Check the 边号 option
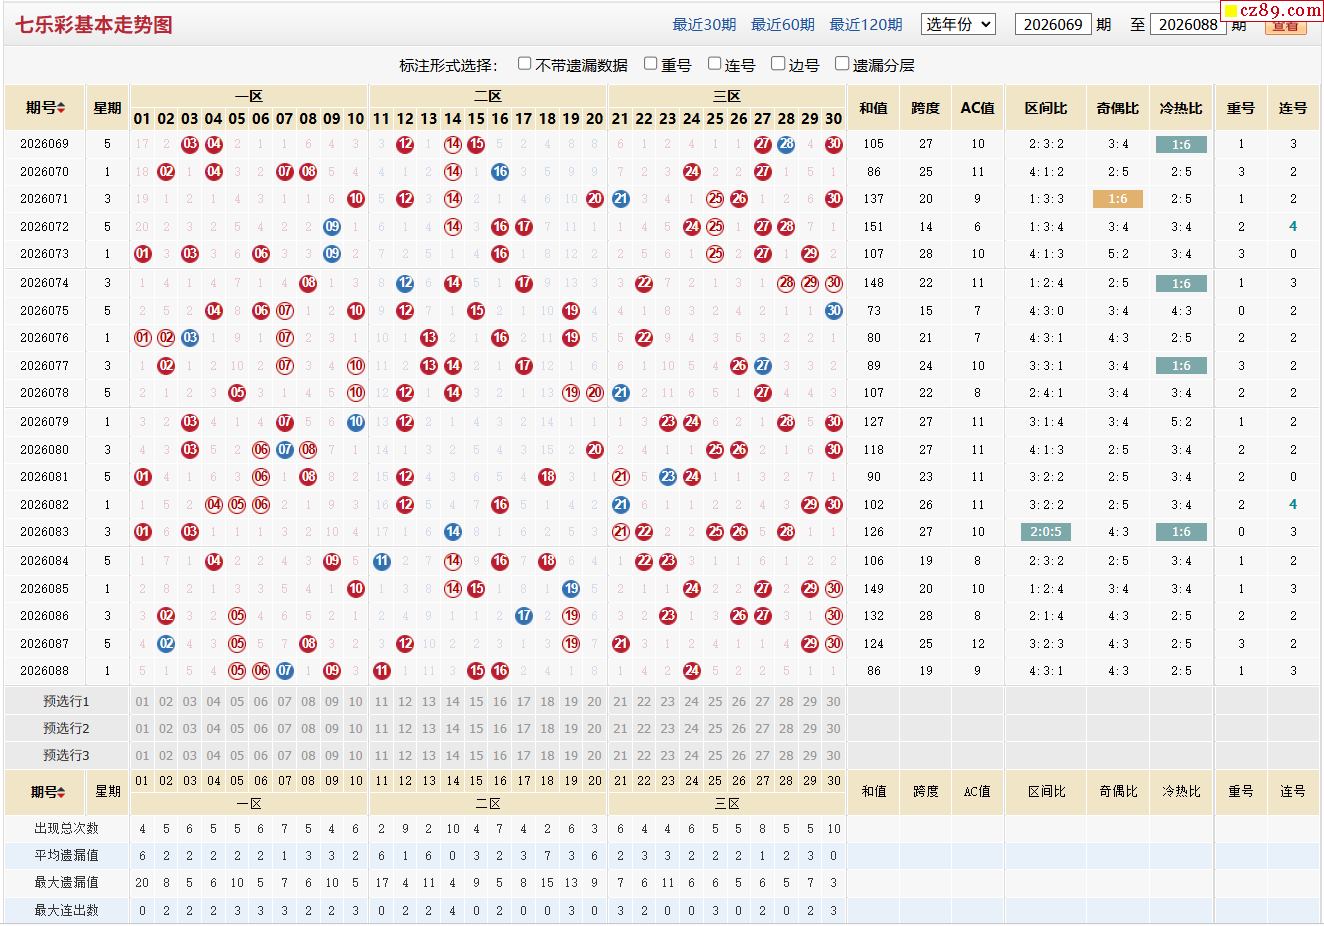The image size is (1324, 926). (778, 64)
